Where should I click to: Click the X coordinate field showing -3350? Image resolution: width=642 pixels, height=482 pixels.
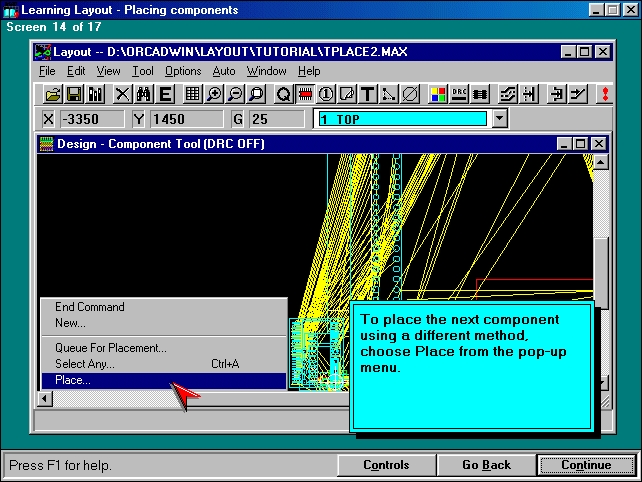90,119
